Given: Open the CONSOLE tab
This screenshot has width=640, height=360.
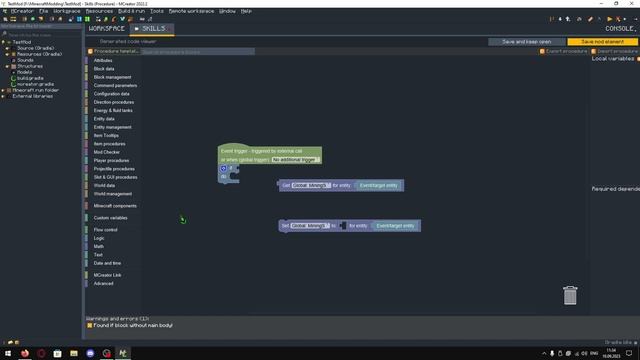Looking at the screenshot, I should pyautogui.click(x=620, y=29).
